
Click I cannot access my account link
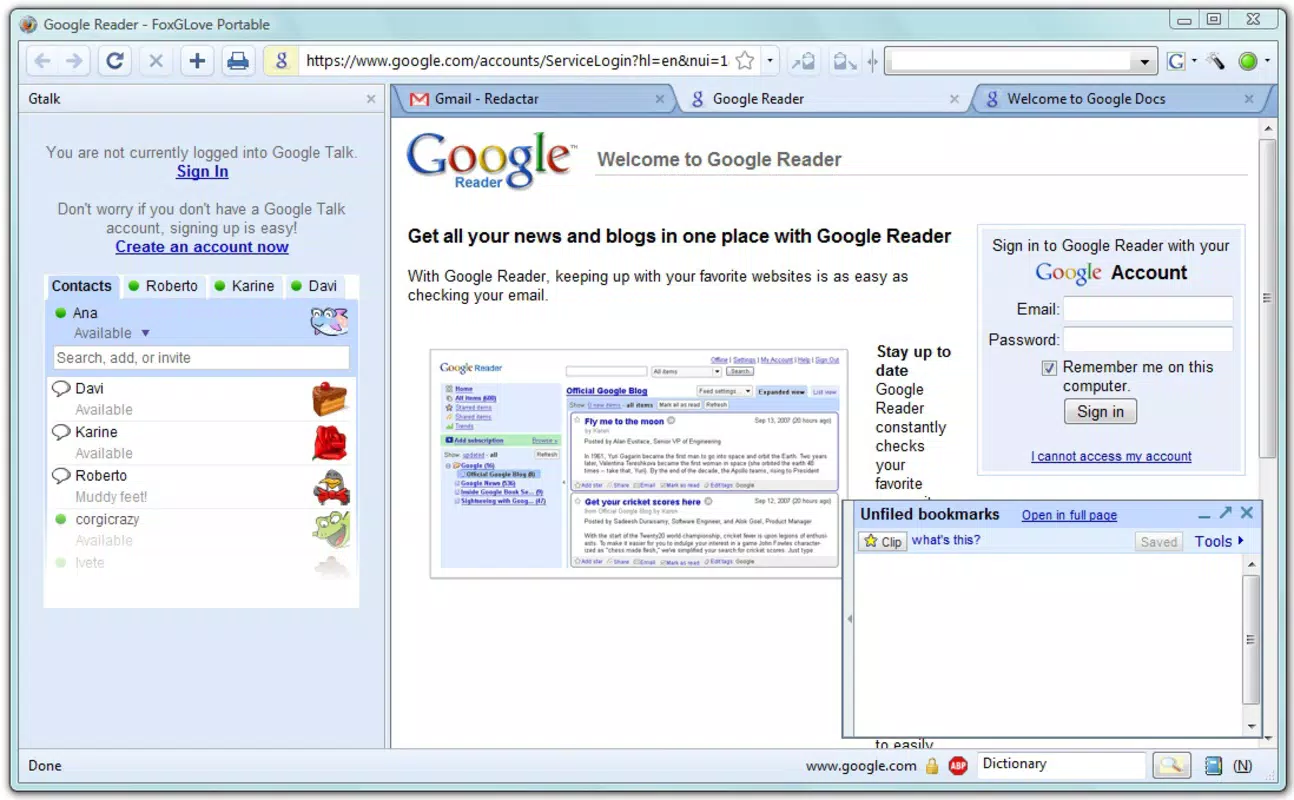tap(1111, 456)
